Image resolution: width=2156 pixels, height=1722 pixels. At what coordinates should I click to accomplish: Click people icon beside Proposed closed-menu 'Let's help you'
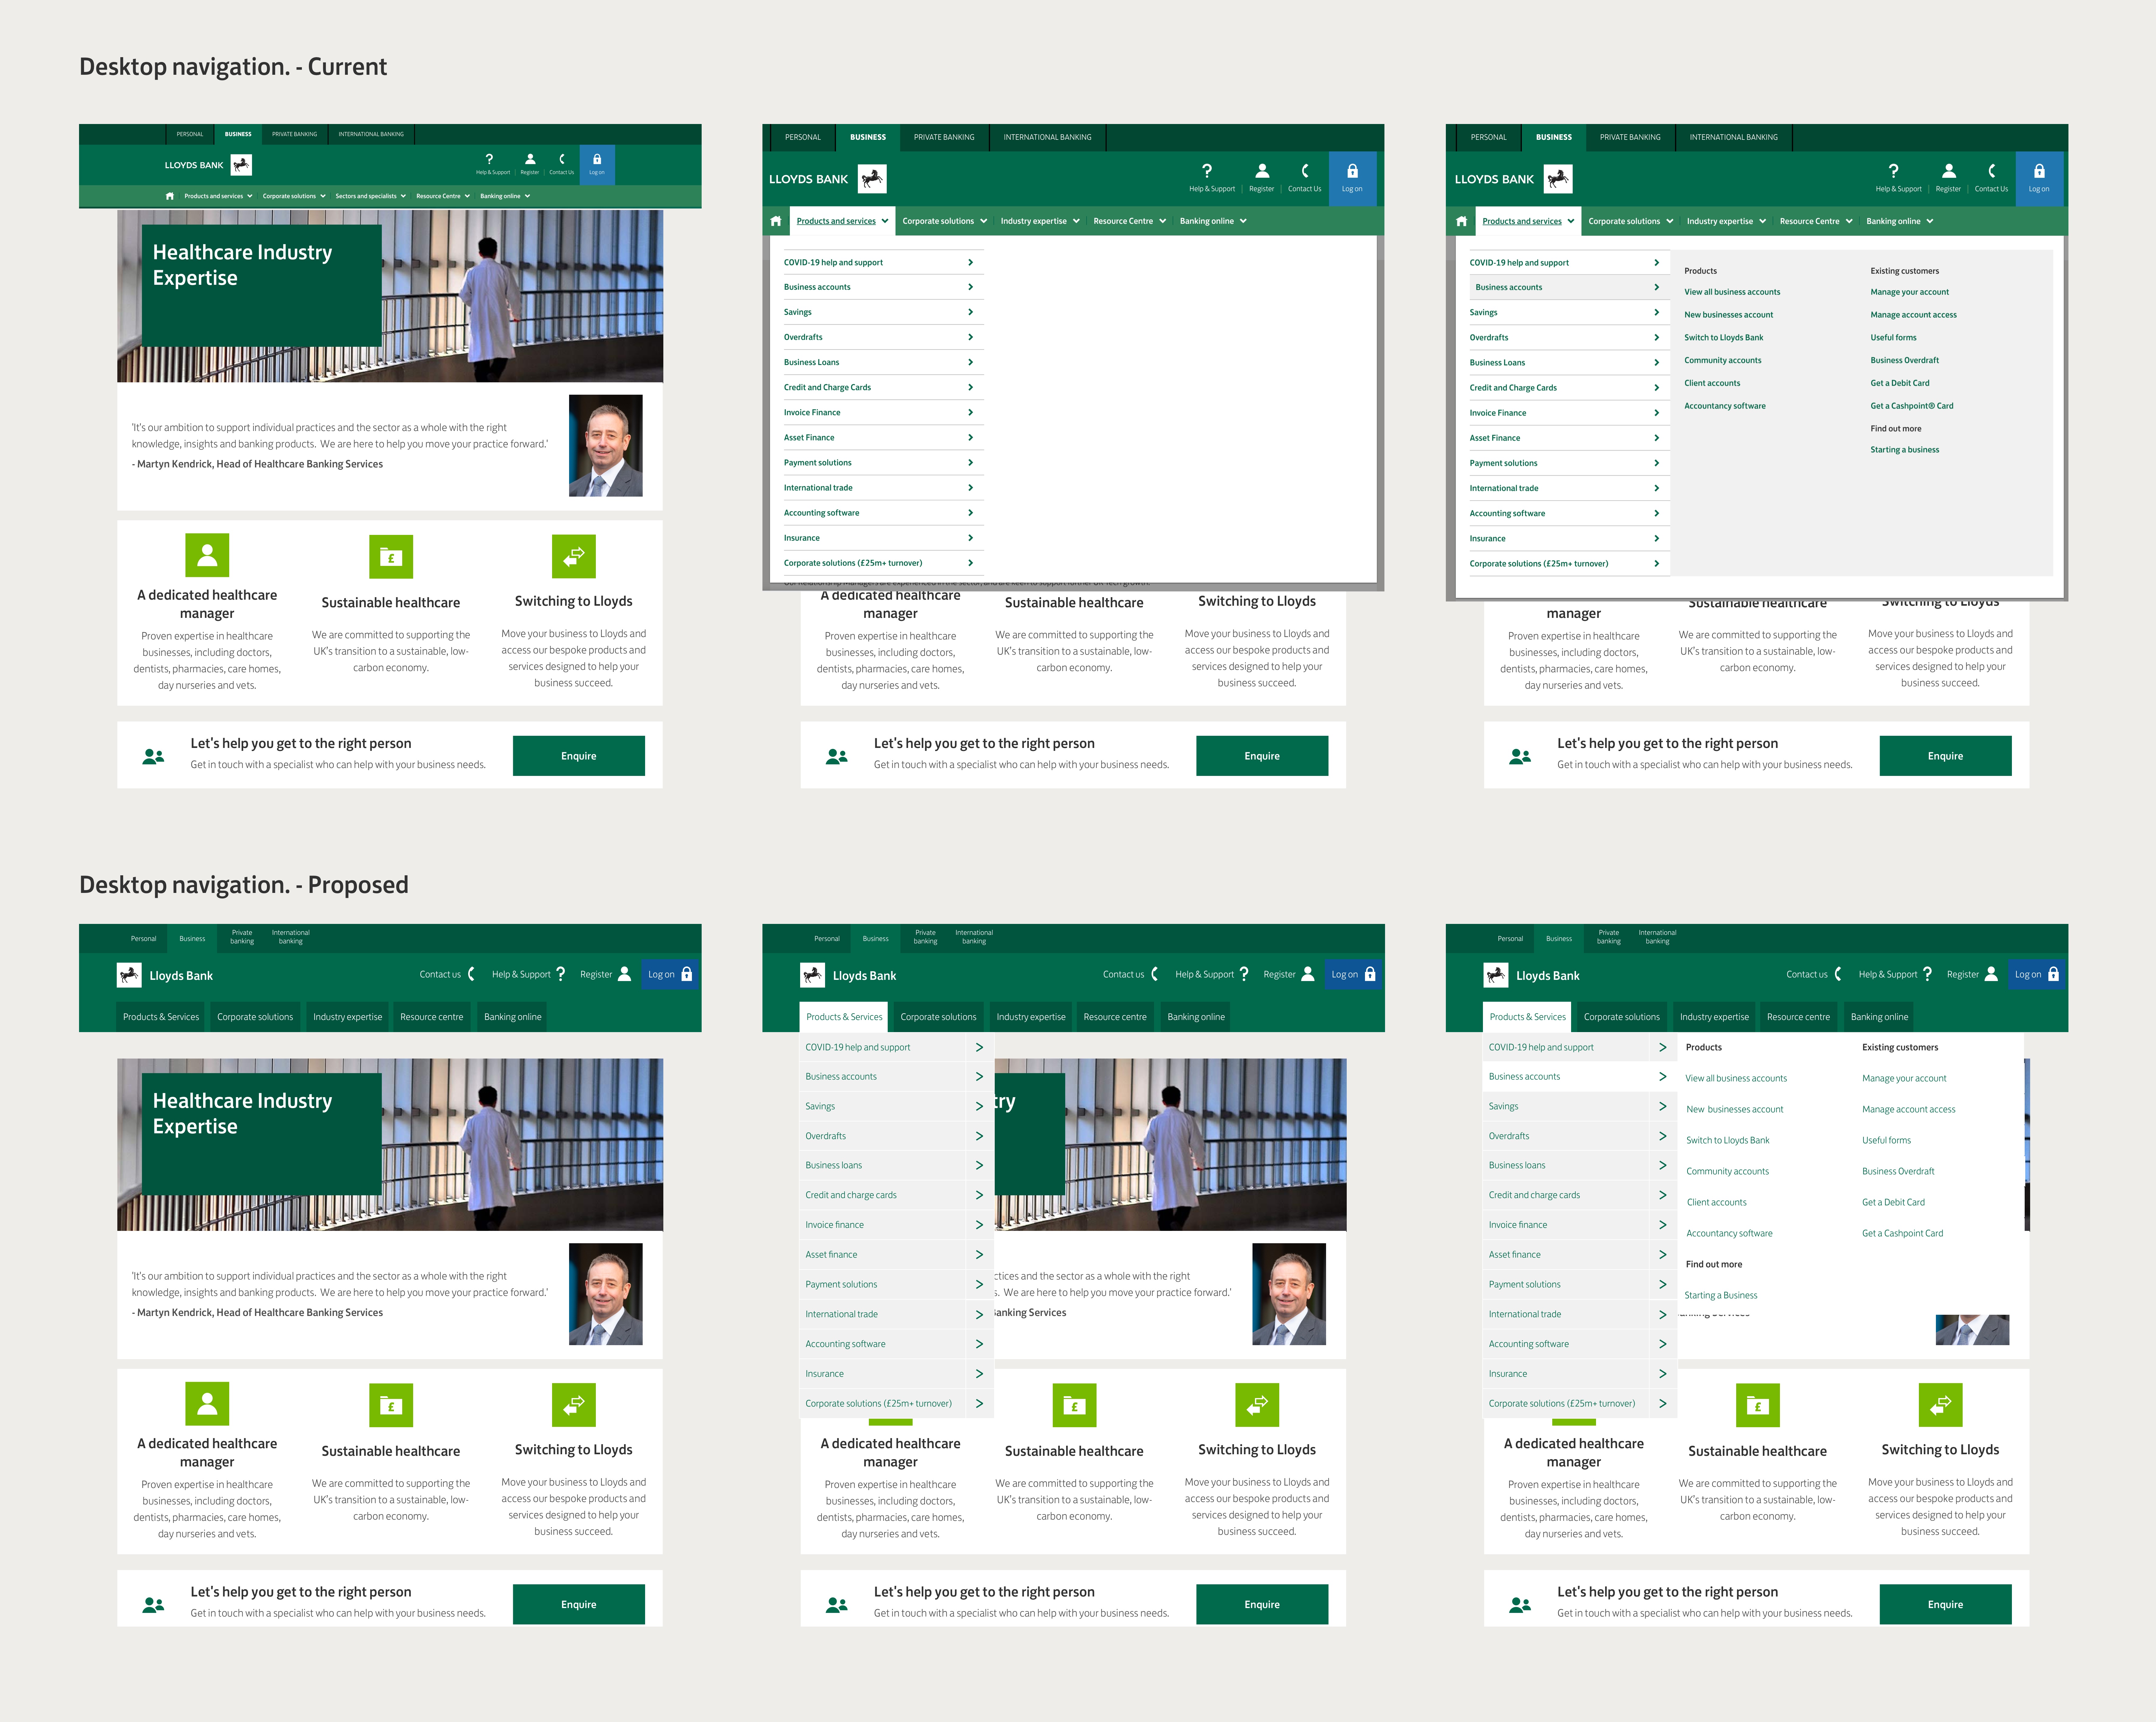[x=153, y=1605]
